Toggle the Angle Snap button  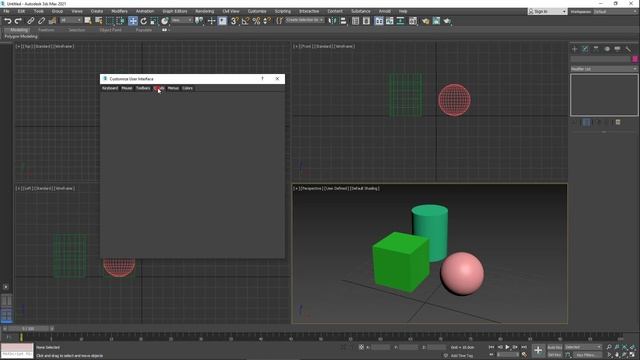pyautogui.click(x=245, y=21)
